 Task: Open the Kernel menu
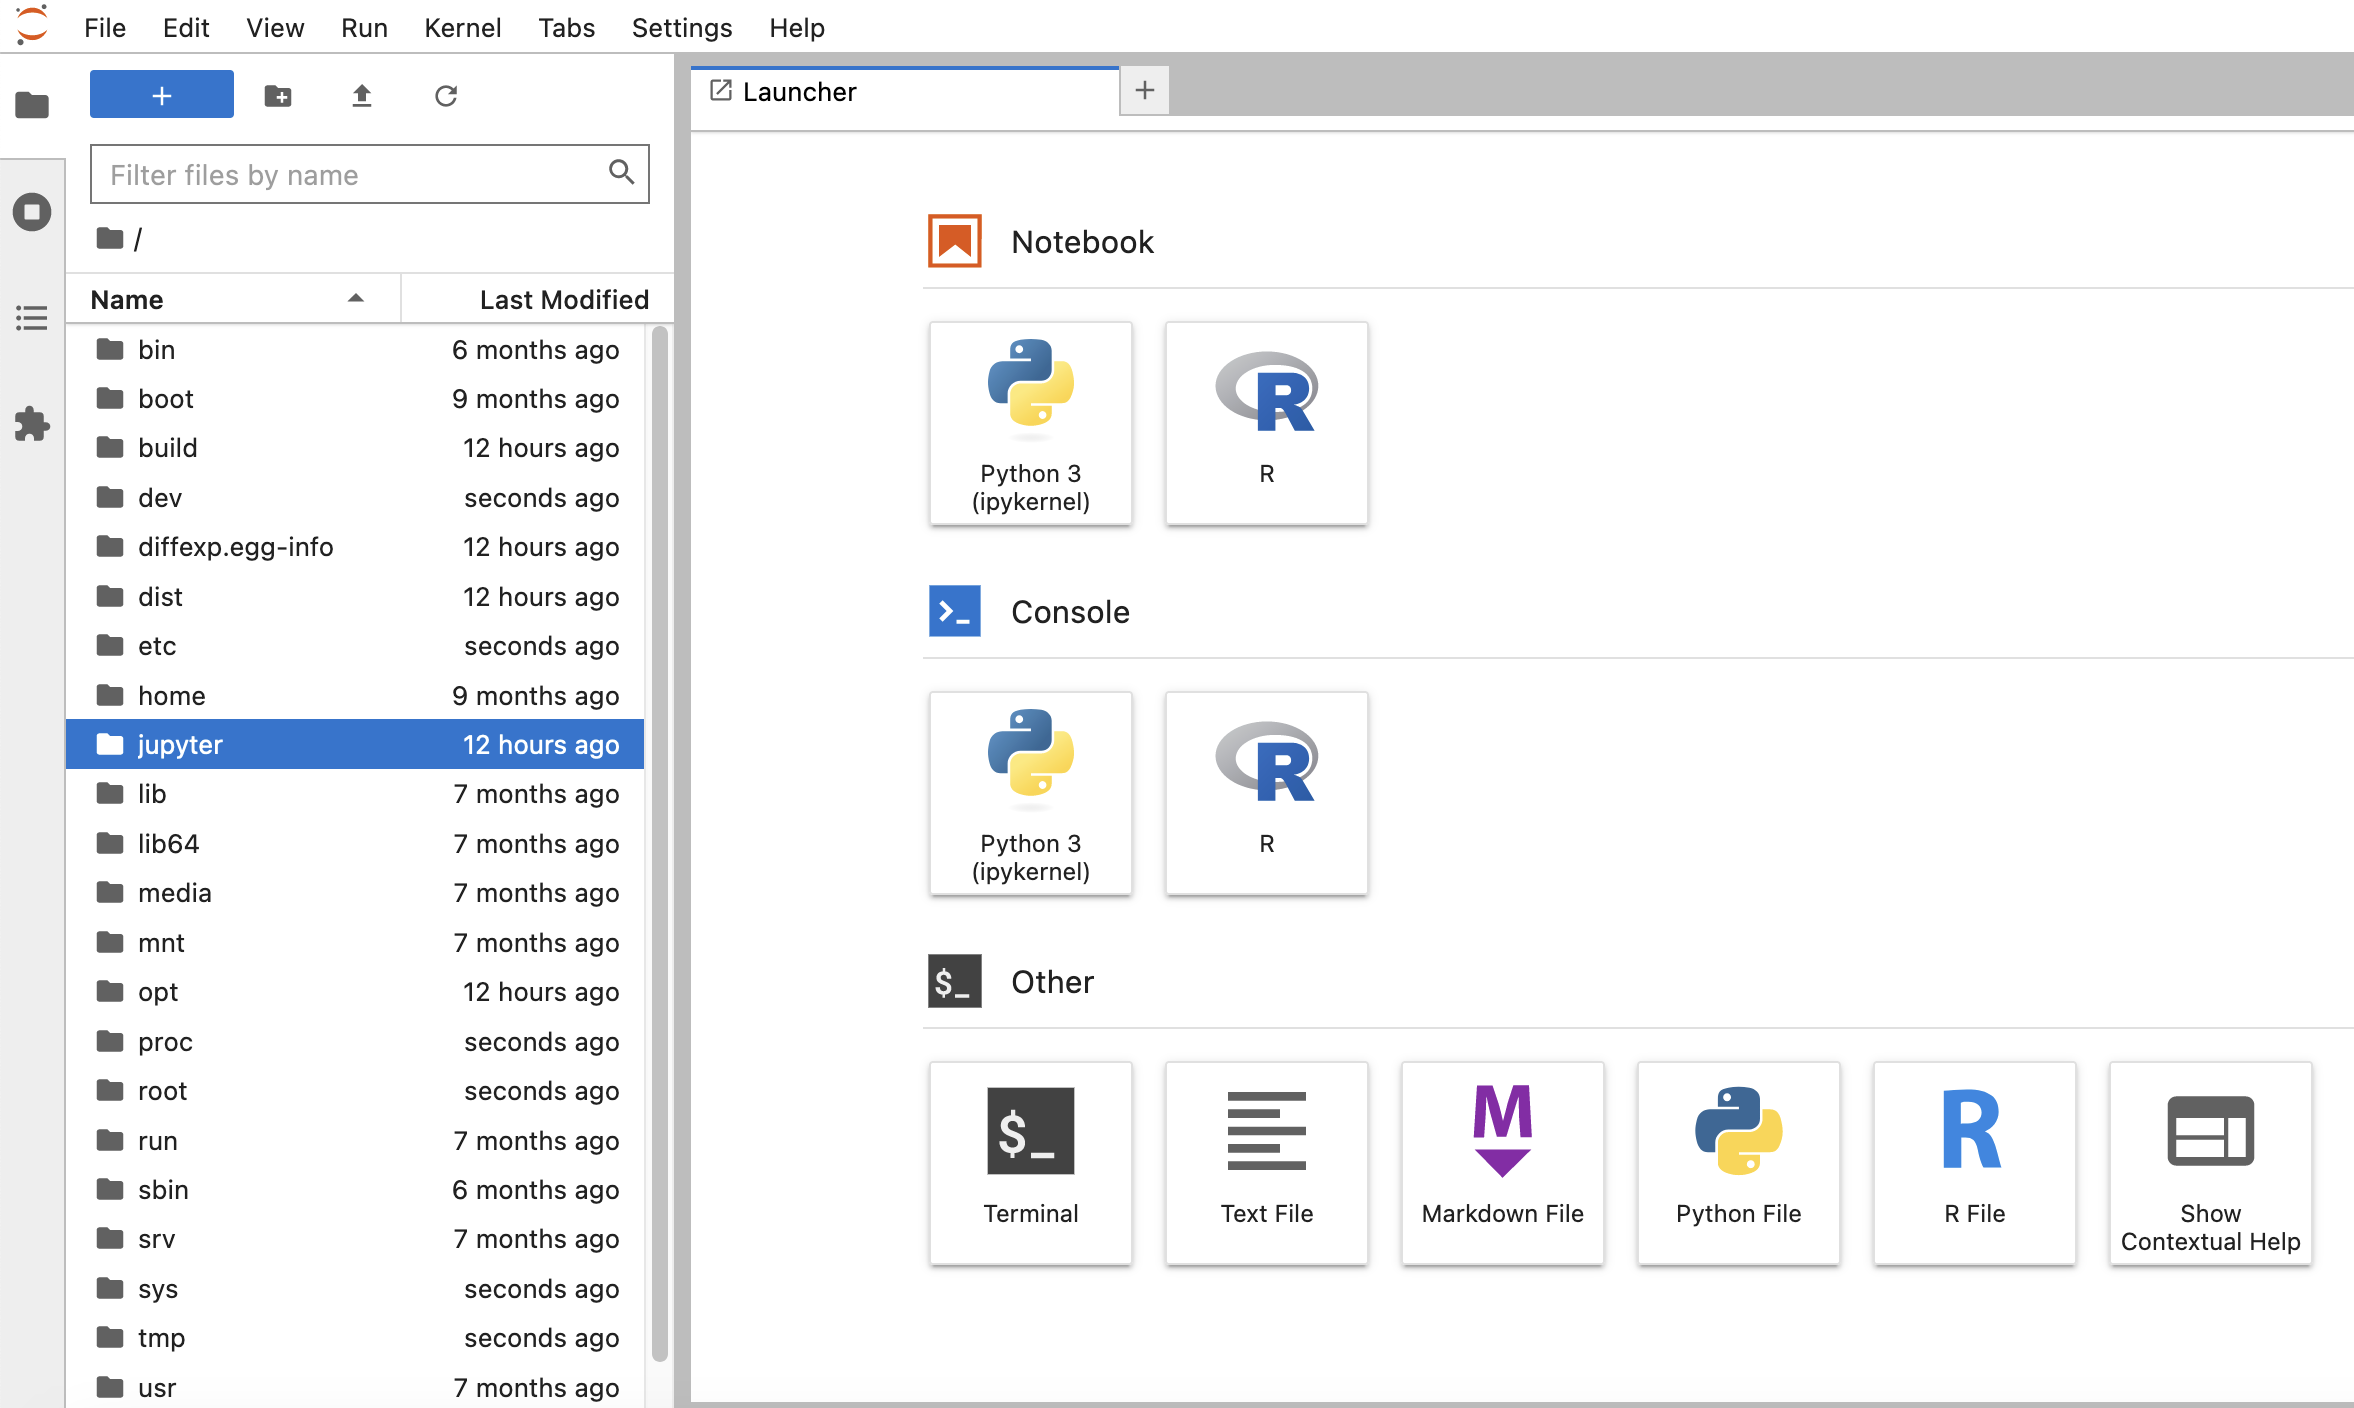tap(462, 27)
